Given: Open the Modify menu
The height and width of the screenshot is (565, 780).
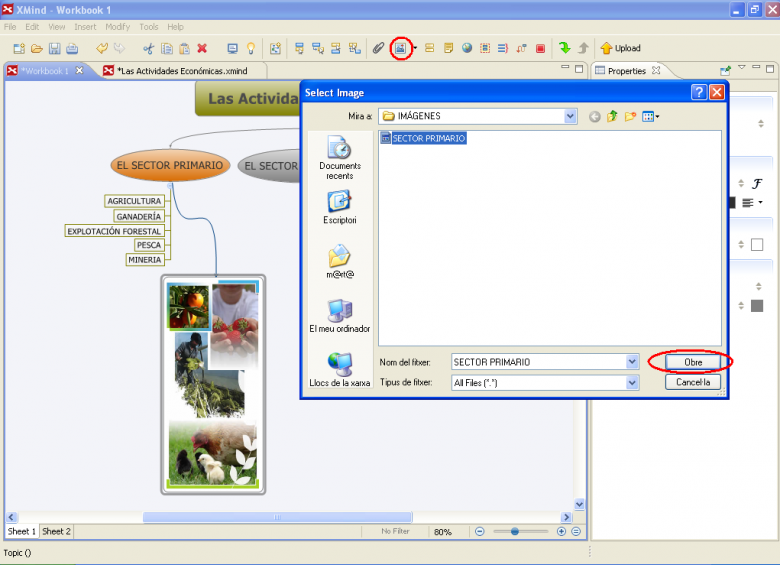Looking at the screenshot, I should pos(117,27).
